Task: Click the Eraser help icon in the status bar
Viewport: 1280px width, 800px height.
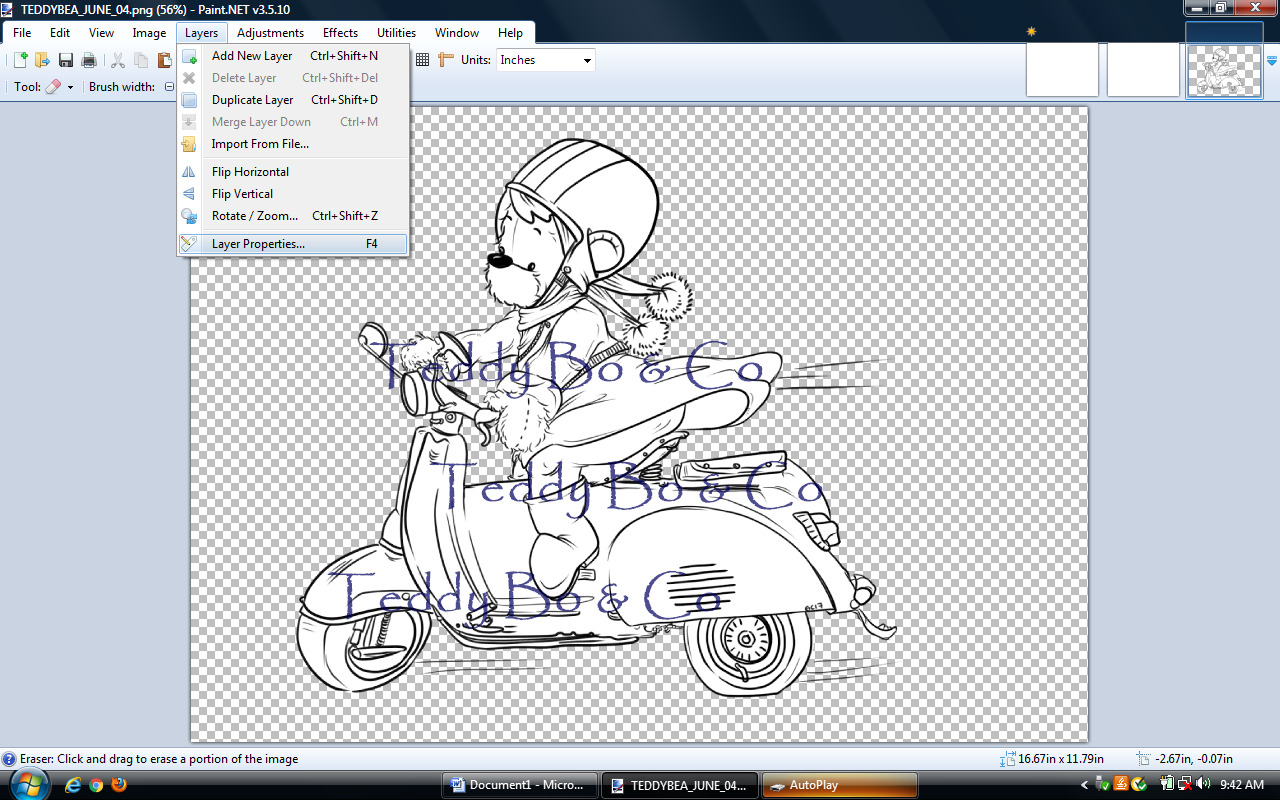Action: 9,759
